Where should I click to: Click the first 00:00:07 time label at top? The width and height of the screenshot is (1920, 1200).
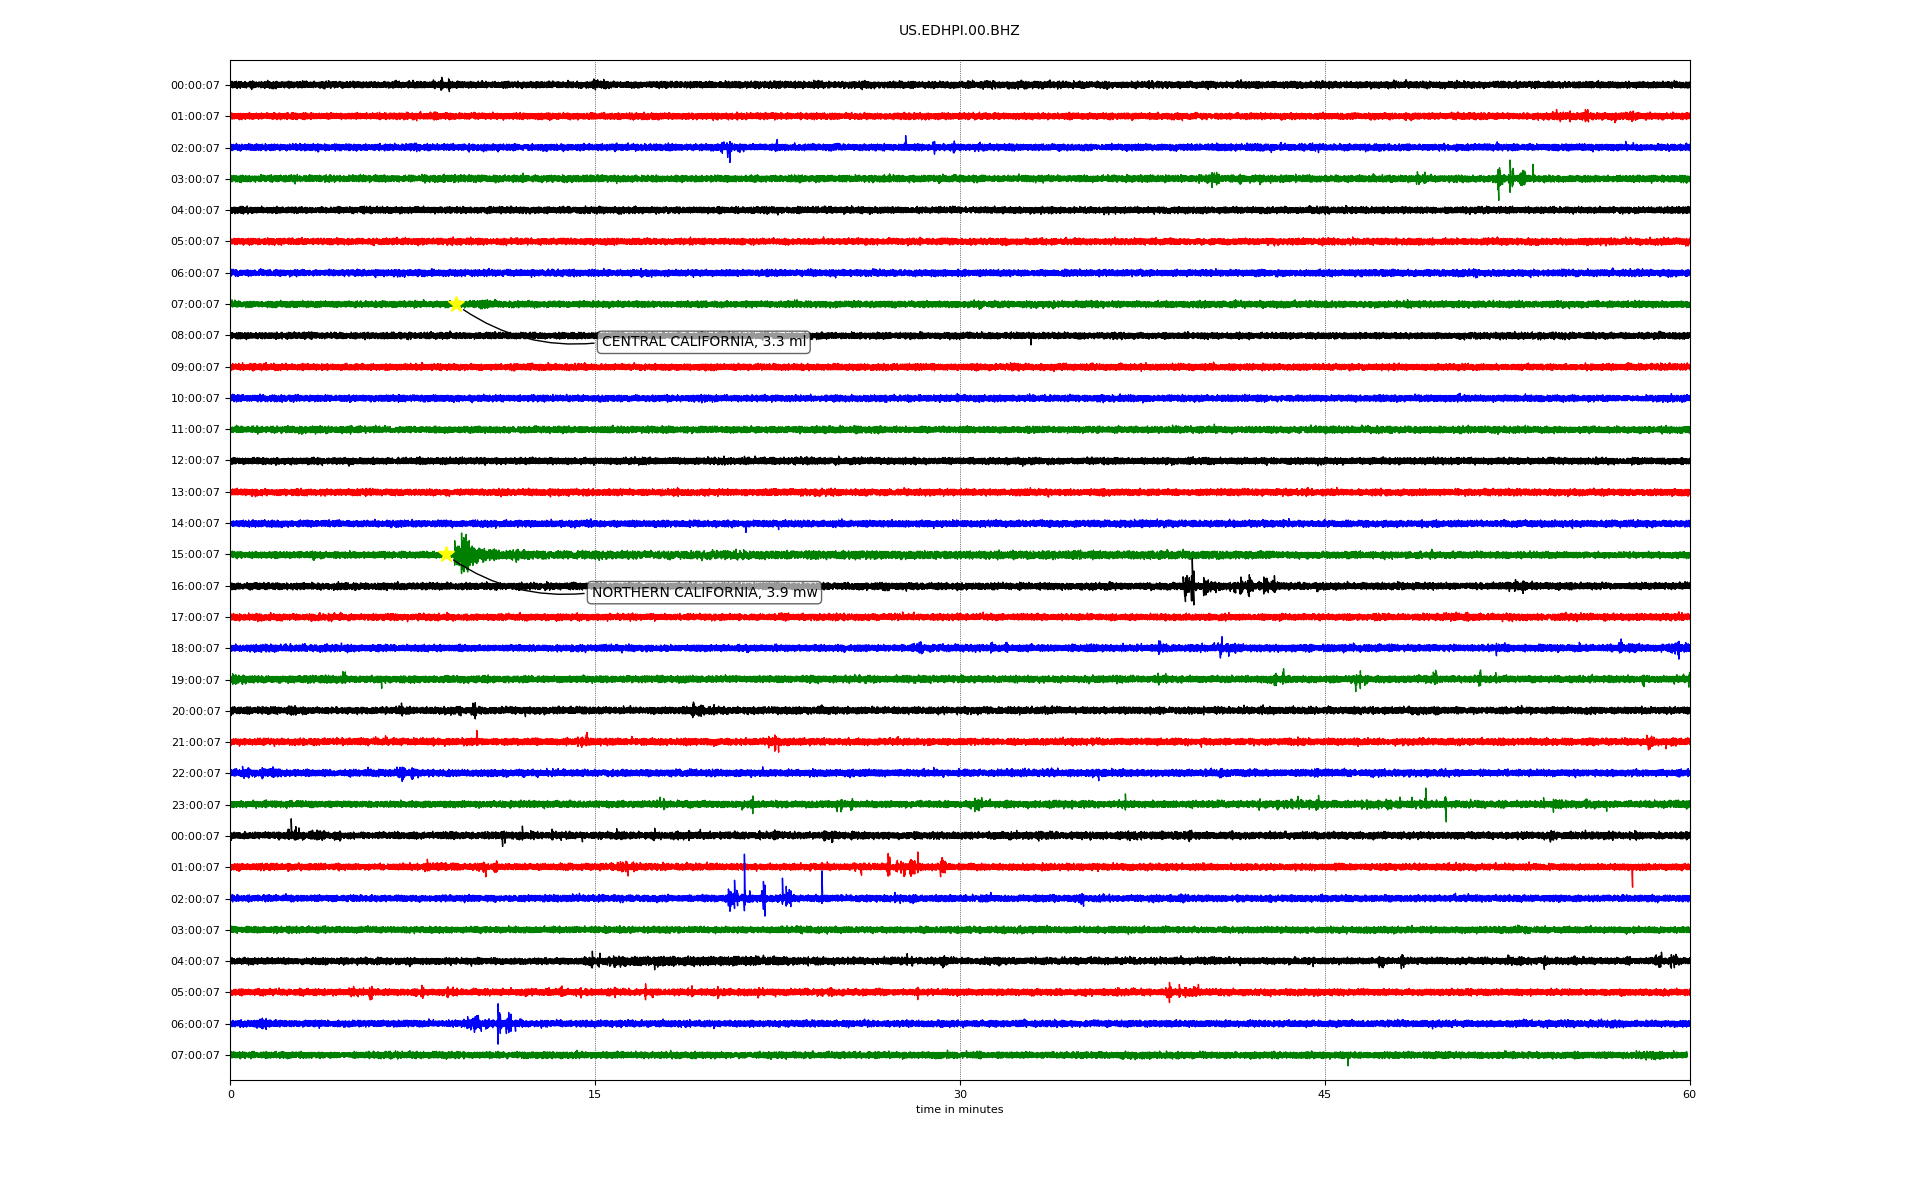click(195, 86)
